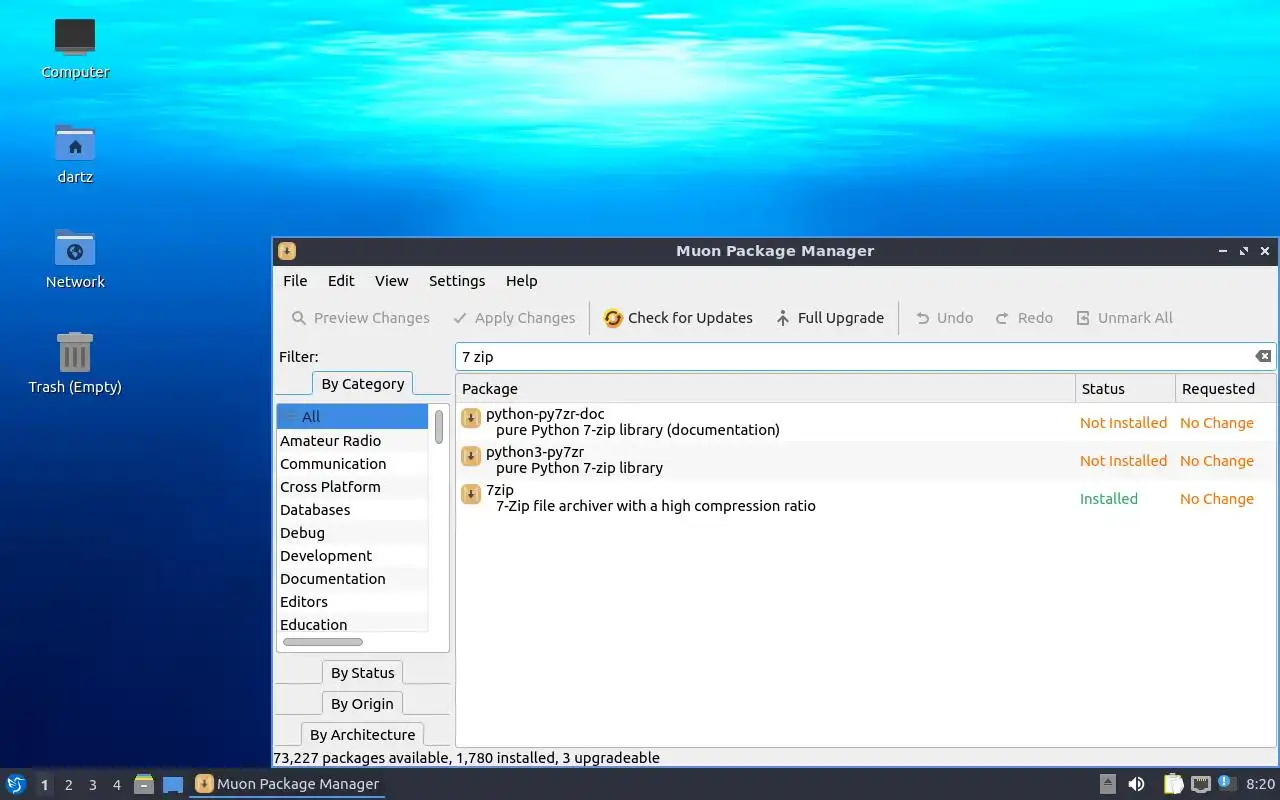This screenshot has width=1280, height=800.
Task: Click the Muon Package Manager taskbar entry
Action: [287, 784]
